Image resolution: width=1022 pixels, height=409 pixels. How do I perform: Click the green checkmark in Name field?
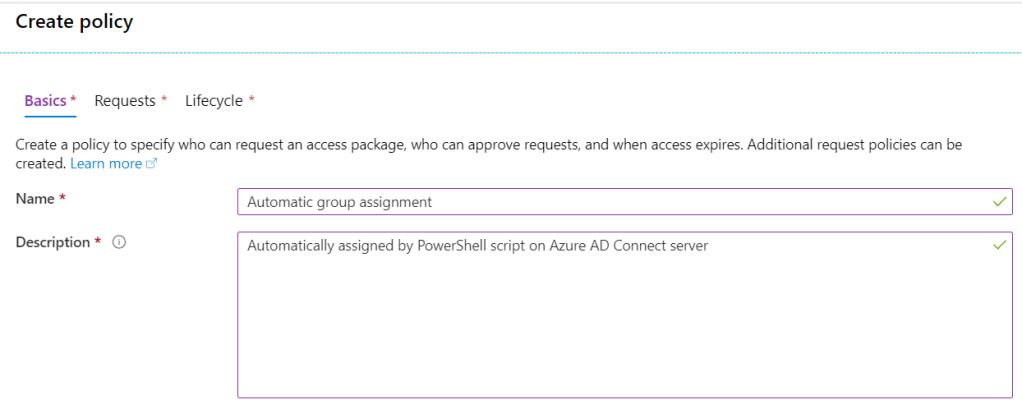pyautogui.click(x=999, y=201)
